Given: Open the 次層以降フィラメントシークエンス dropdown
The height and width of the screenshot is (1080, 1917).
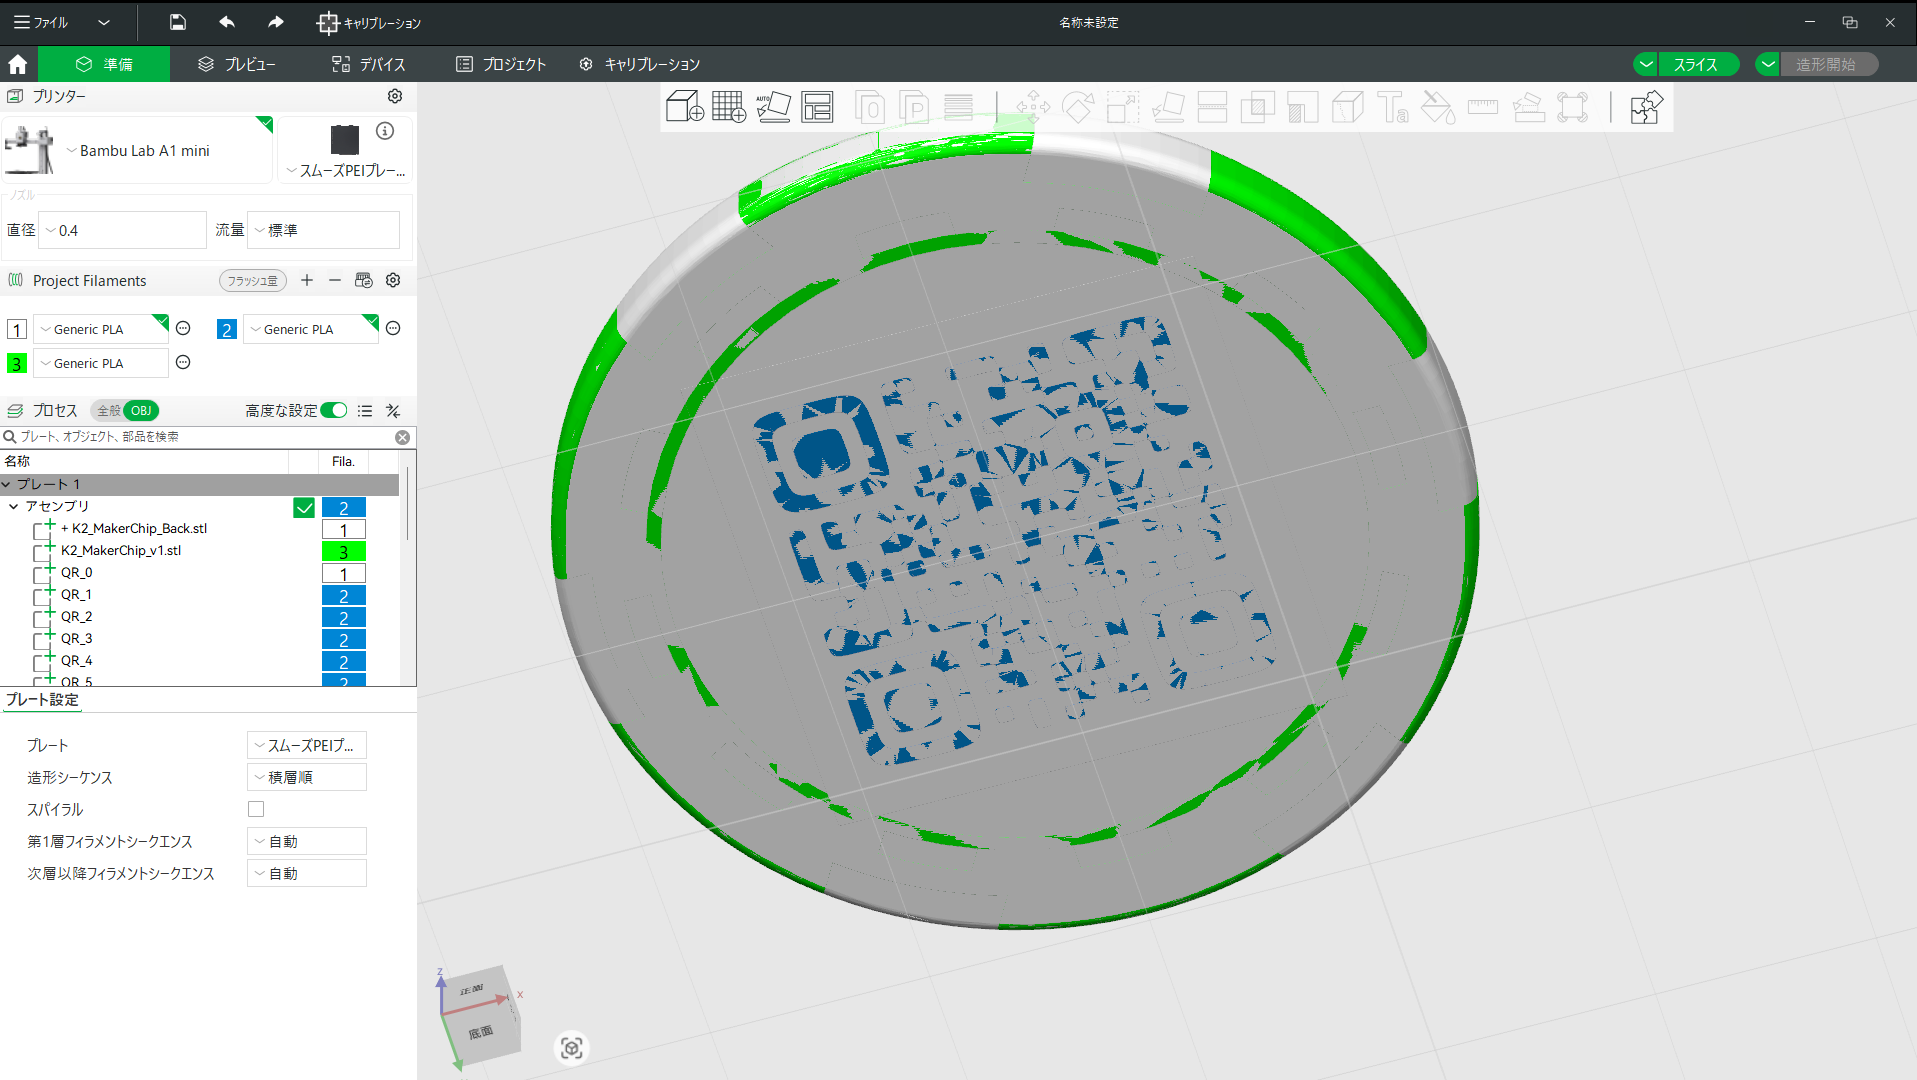Looking at the screenshot, I should pos(307,873).
